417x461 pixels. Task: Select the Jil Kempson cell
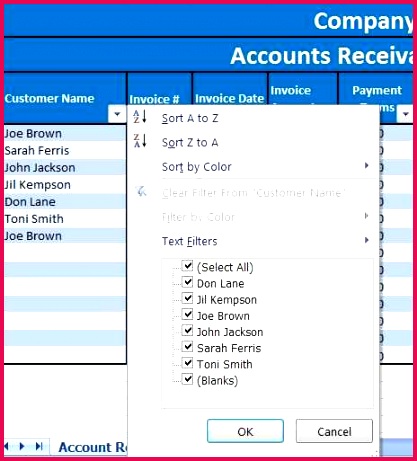pyautogui.click(x=65, y=184)
